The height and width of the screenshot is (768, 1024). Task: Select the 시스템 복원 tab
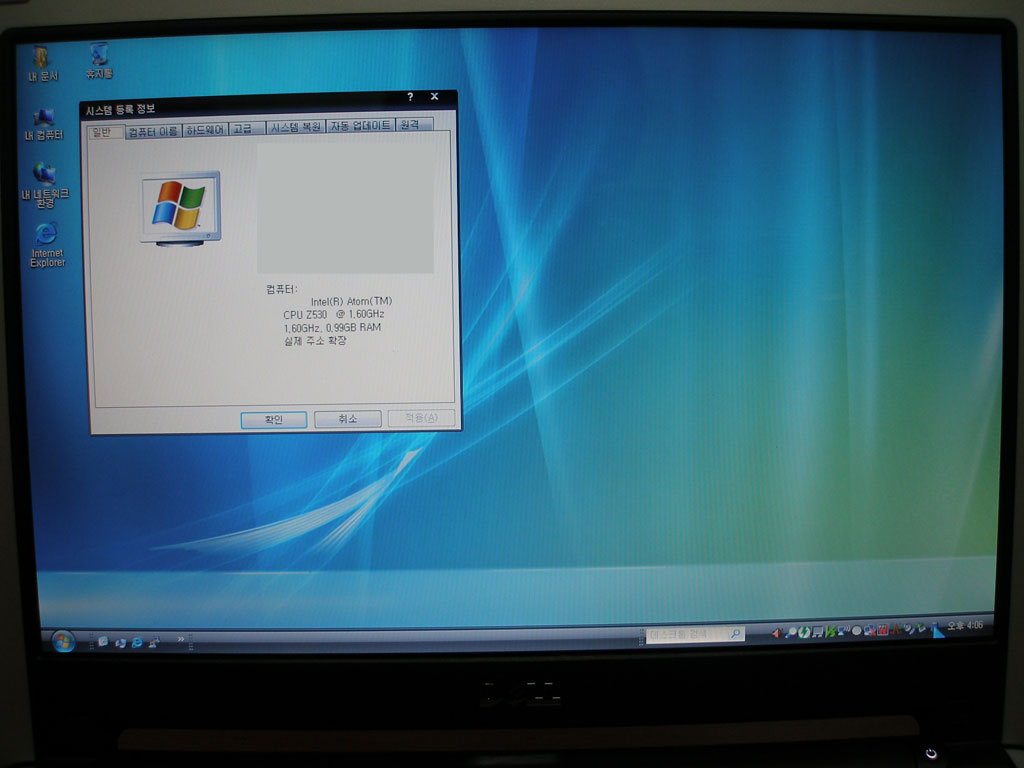(296, 127)
